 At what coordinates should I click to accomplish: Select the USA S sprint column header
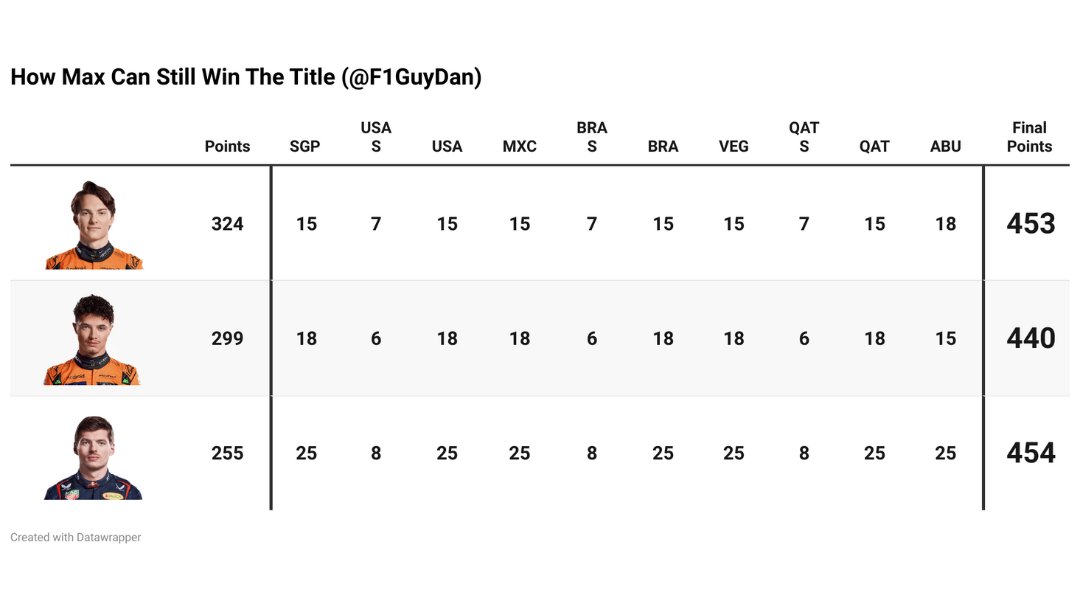376,137
